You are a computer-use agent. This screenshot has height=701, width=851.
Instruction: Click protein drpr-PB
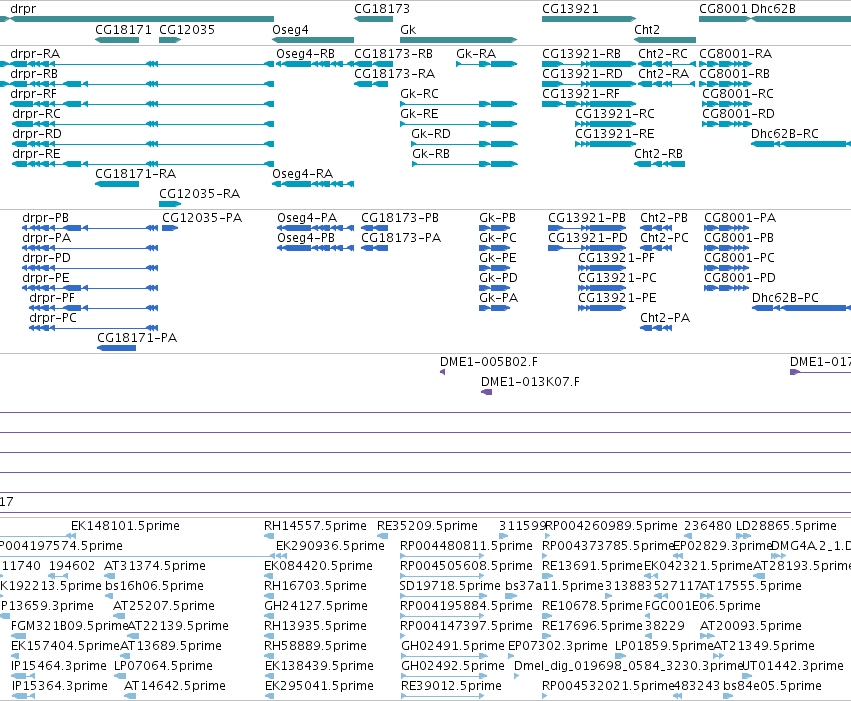click(x=46, y=219)
